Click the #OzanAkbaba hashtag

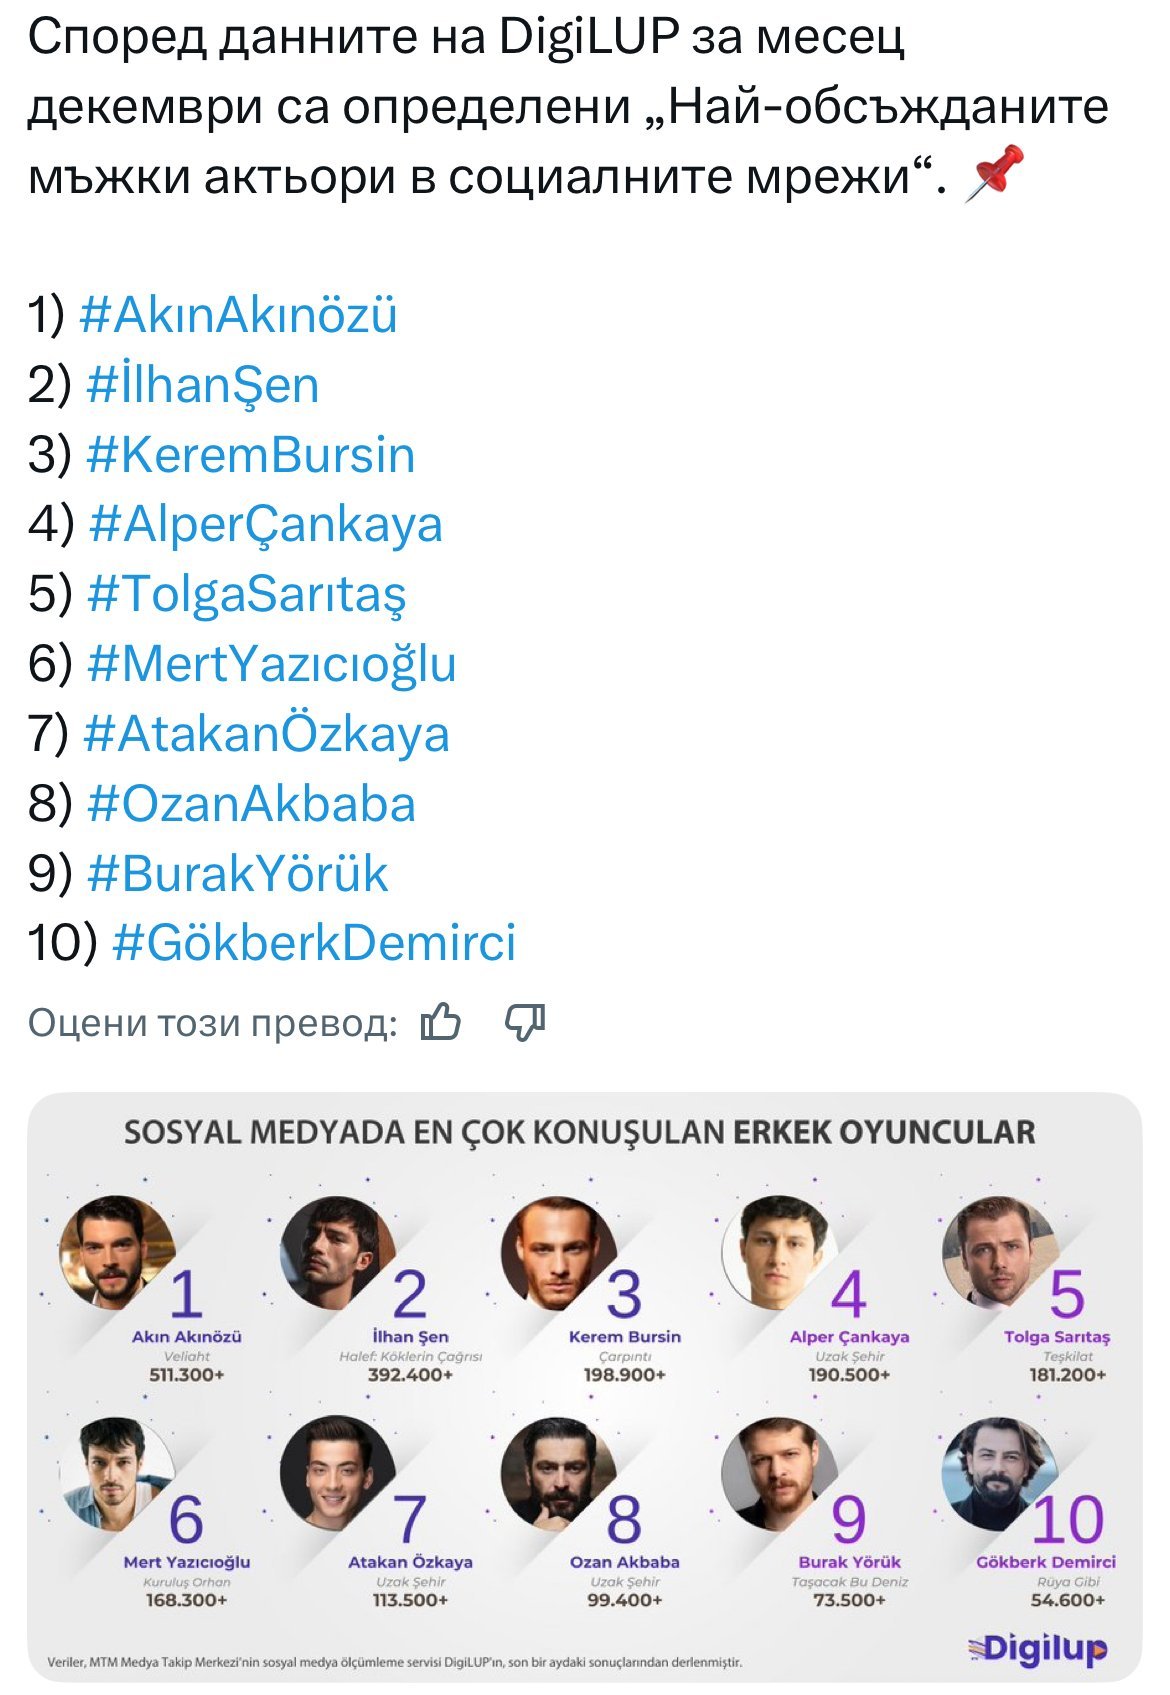(252, 804)
